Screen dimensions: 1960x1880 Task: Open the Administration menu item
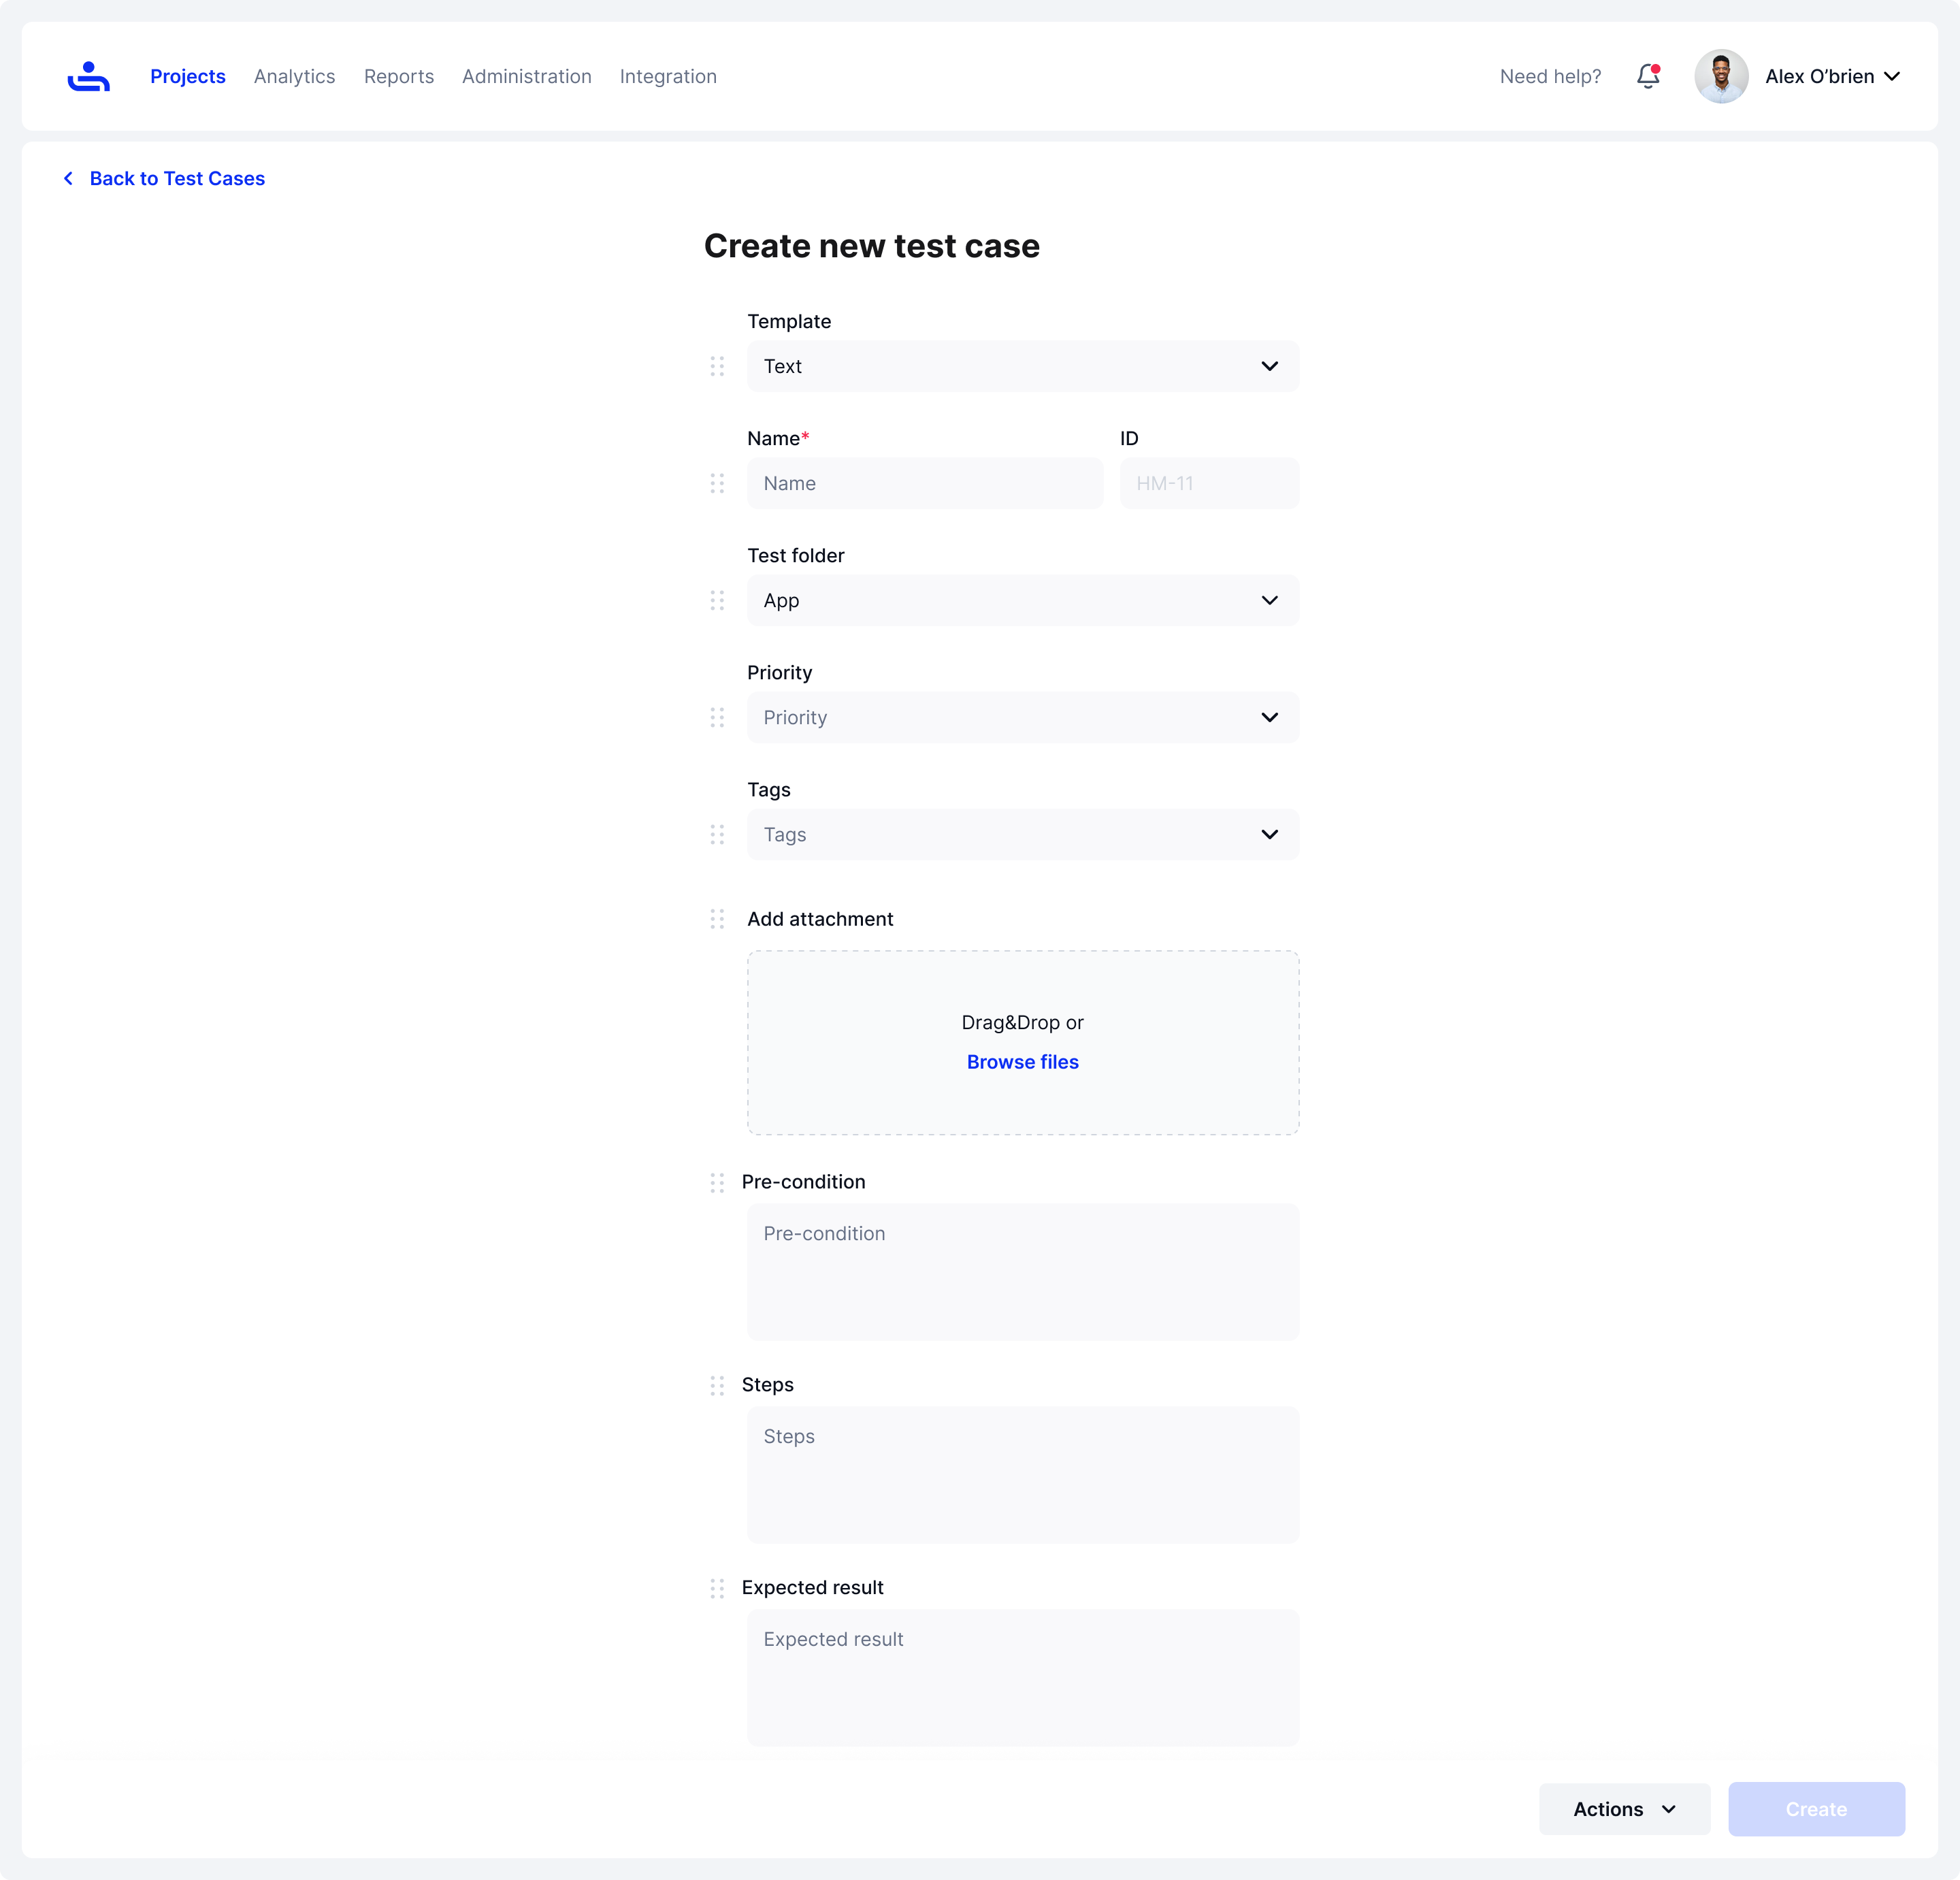click(526, 77)
